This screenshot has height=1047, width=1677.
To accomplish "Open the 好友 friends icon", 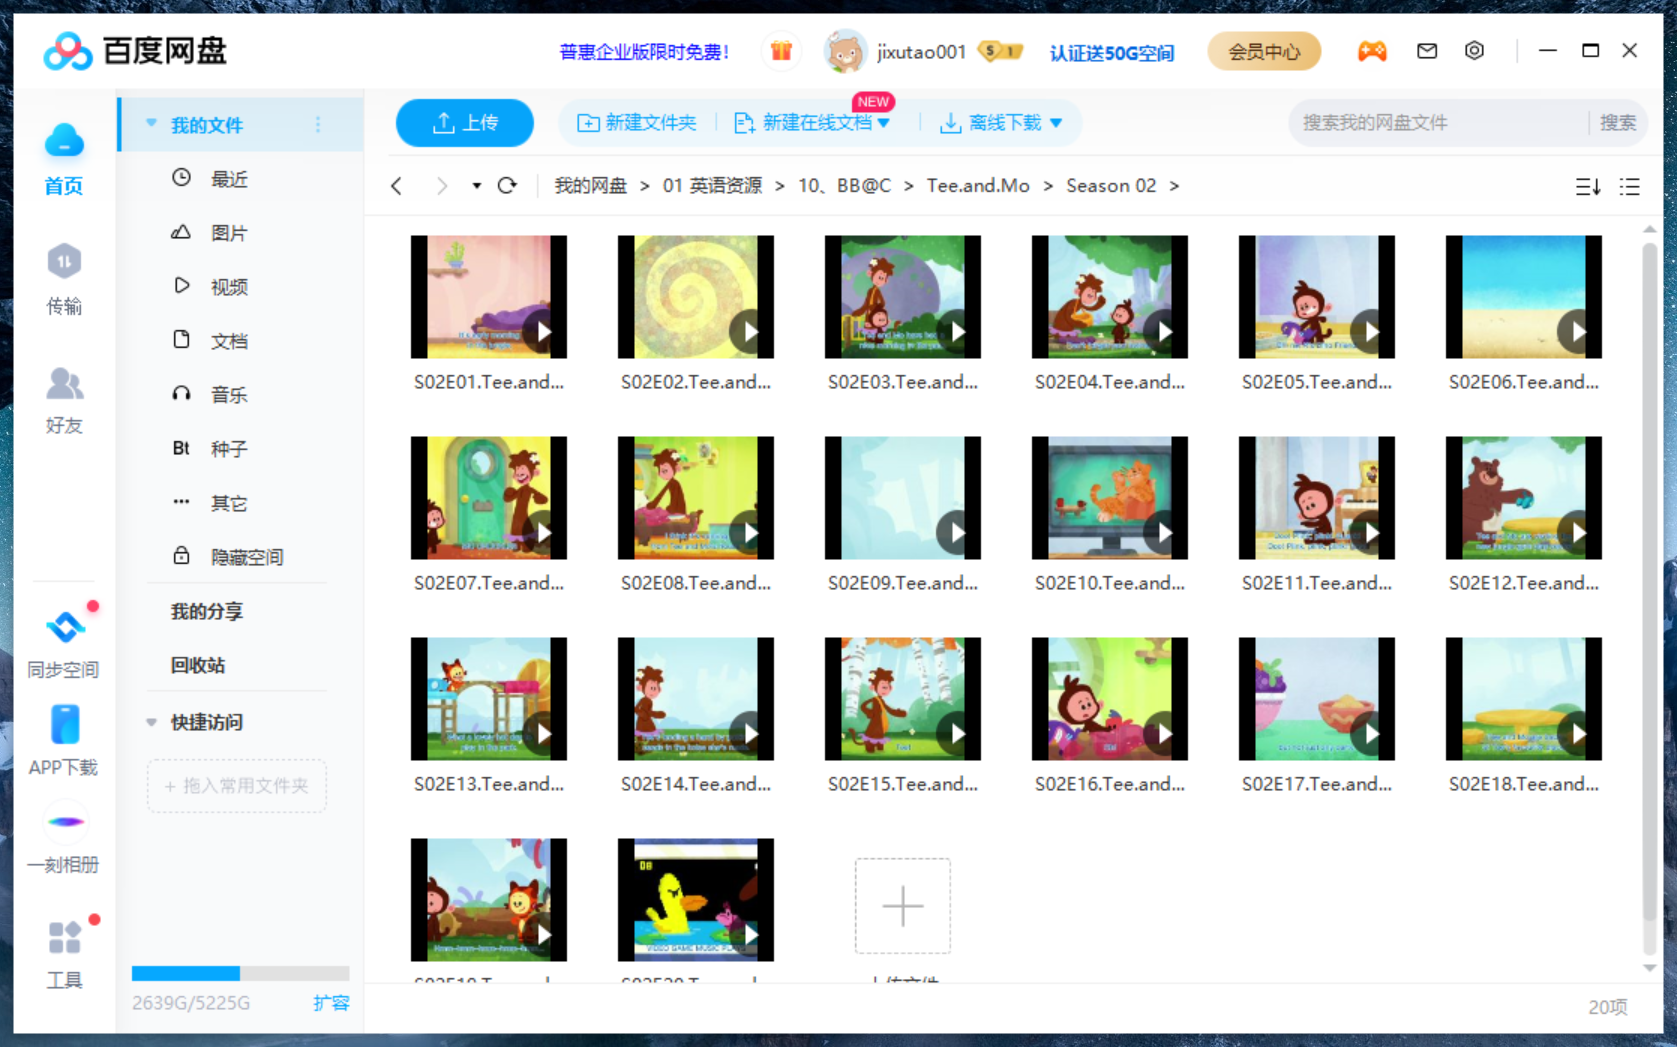I will [x=64, y=383].
